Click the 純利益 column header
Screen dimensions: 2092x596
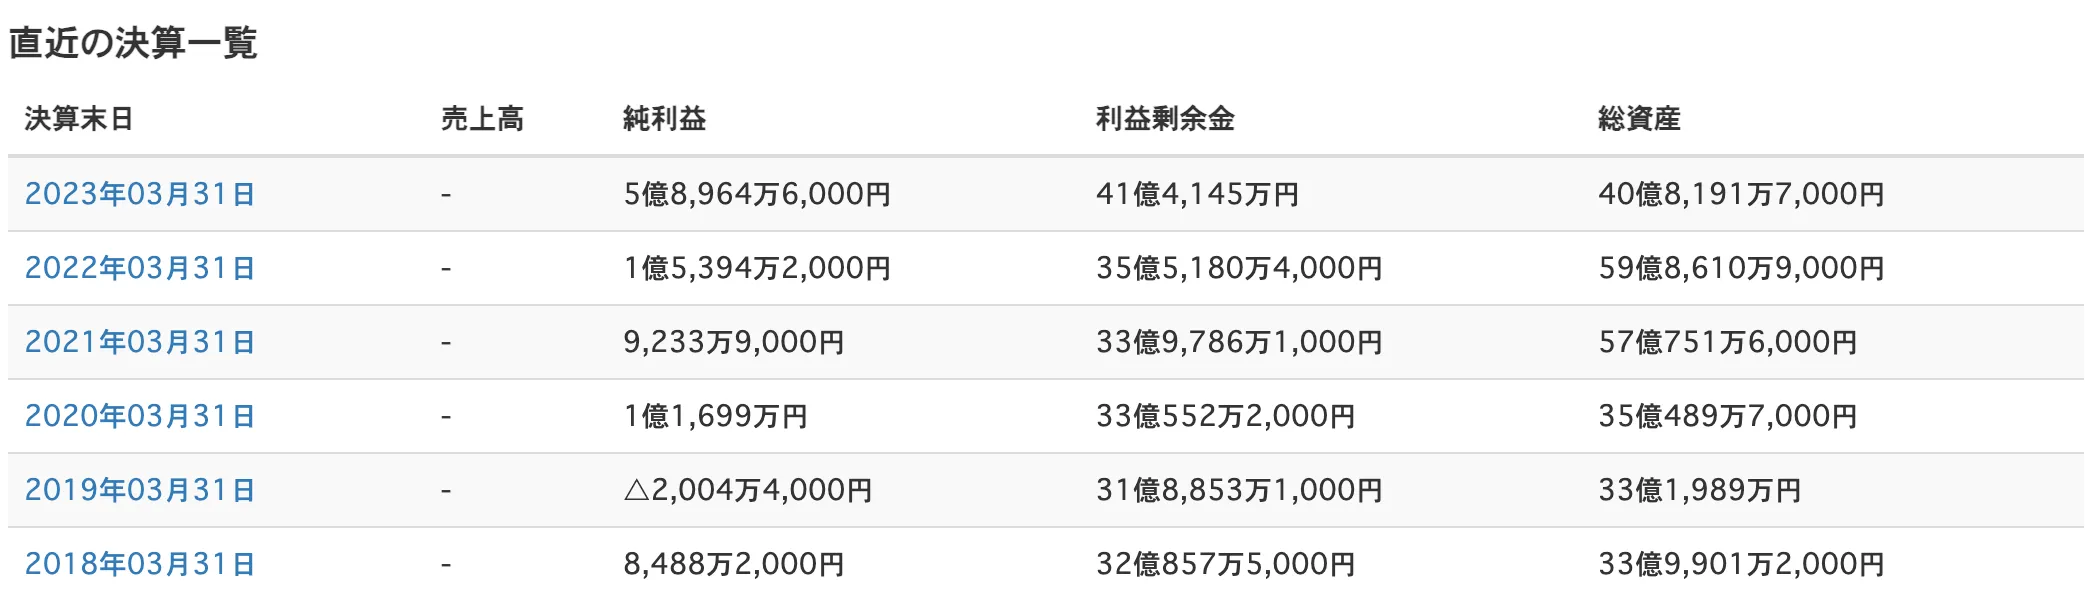click(x=664, y=119)
